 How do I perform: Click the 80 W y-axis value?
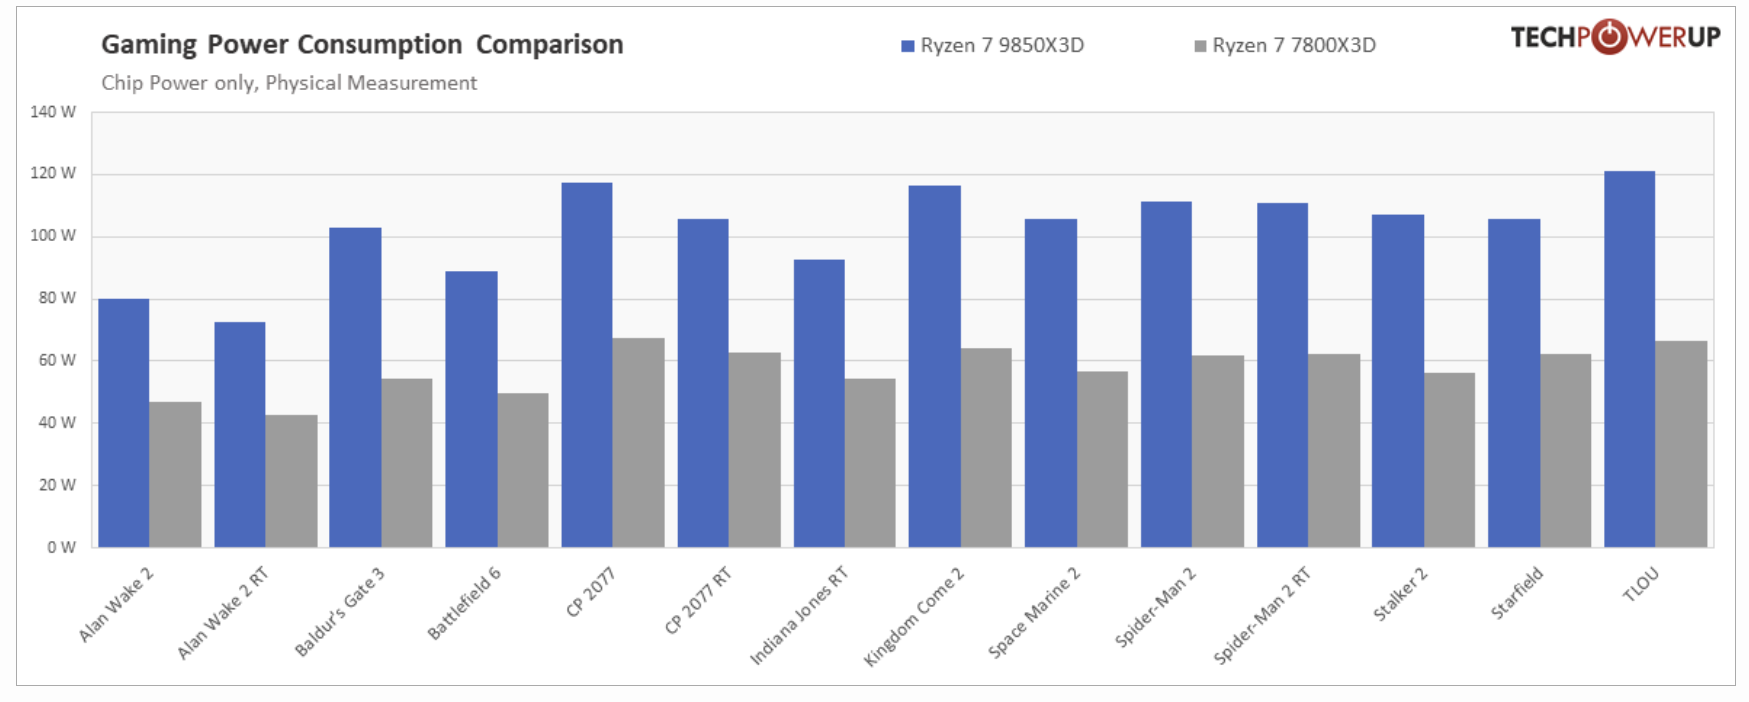click(x=57, y=298)
